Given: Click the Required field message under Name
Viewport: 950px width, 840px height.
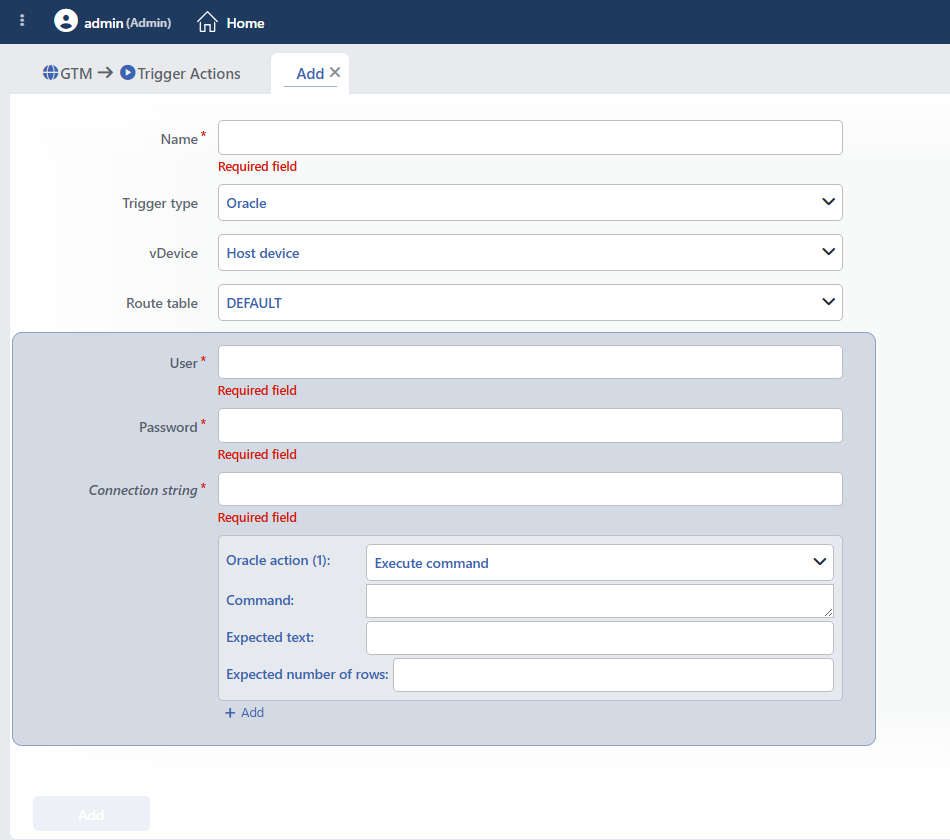Looking at the screenshot, I should tap(257, 167).
